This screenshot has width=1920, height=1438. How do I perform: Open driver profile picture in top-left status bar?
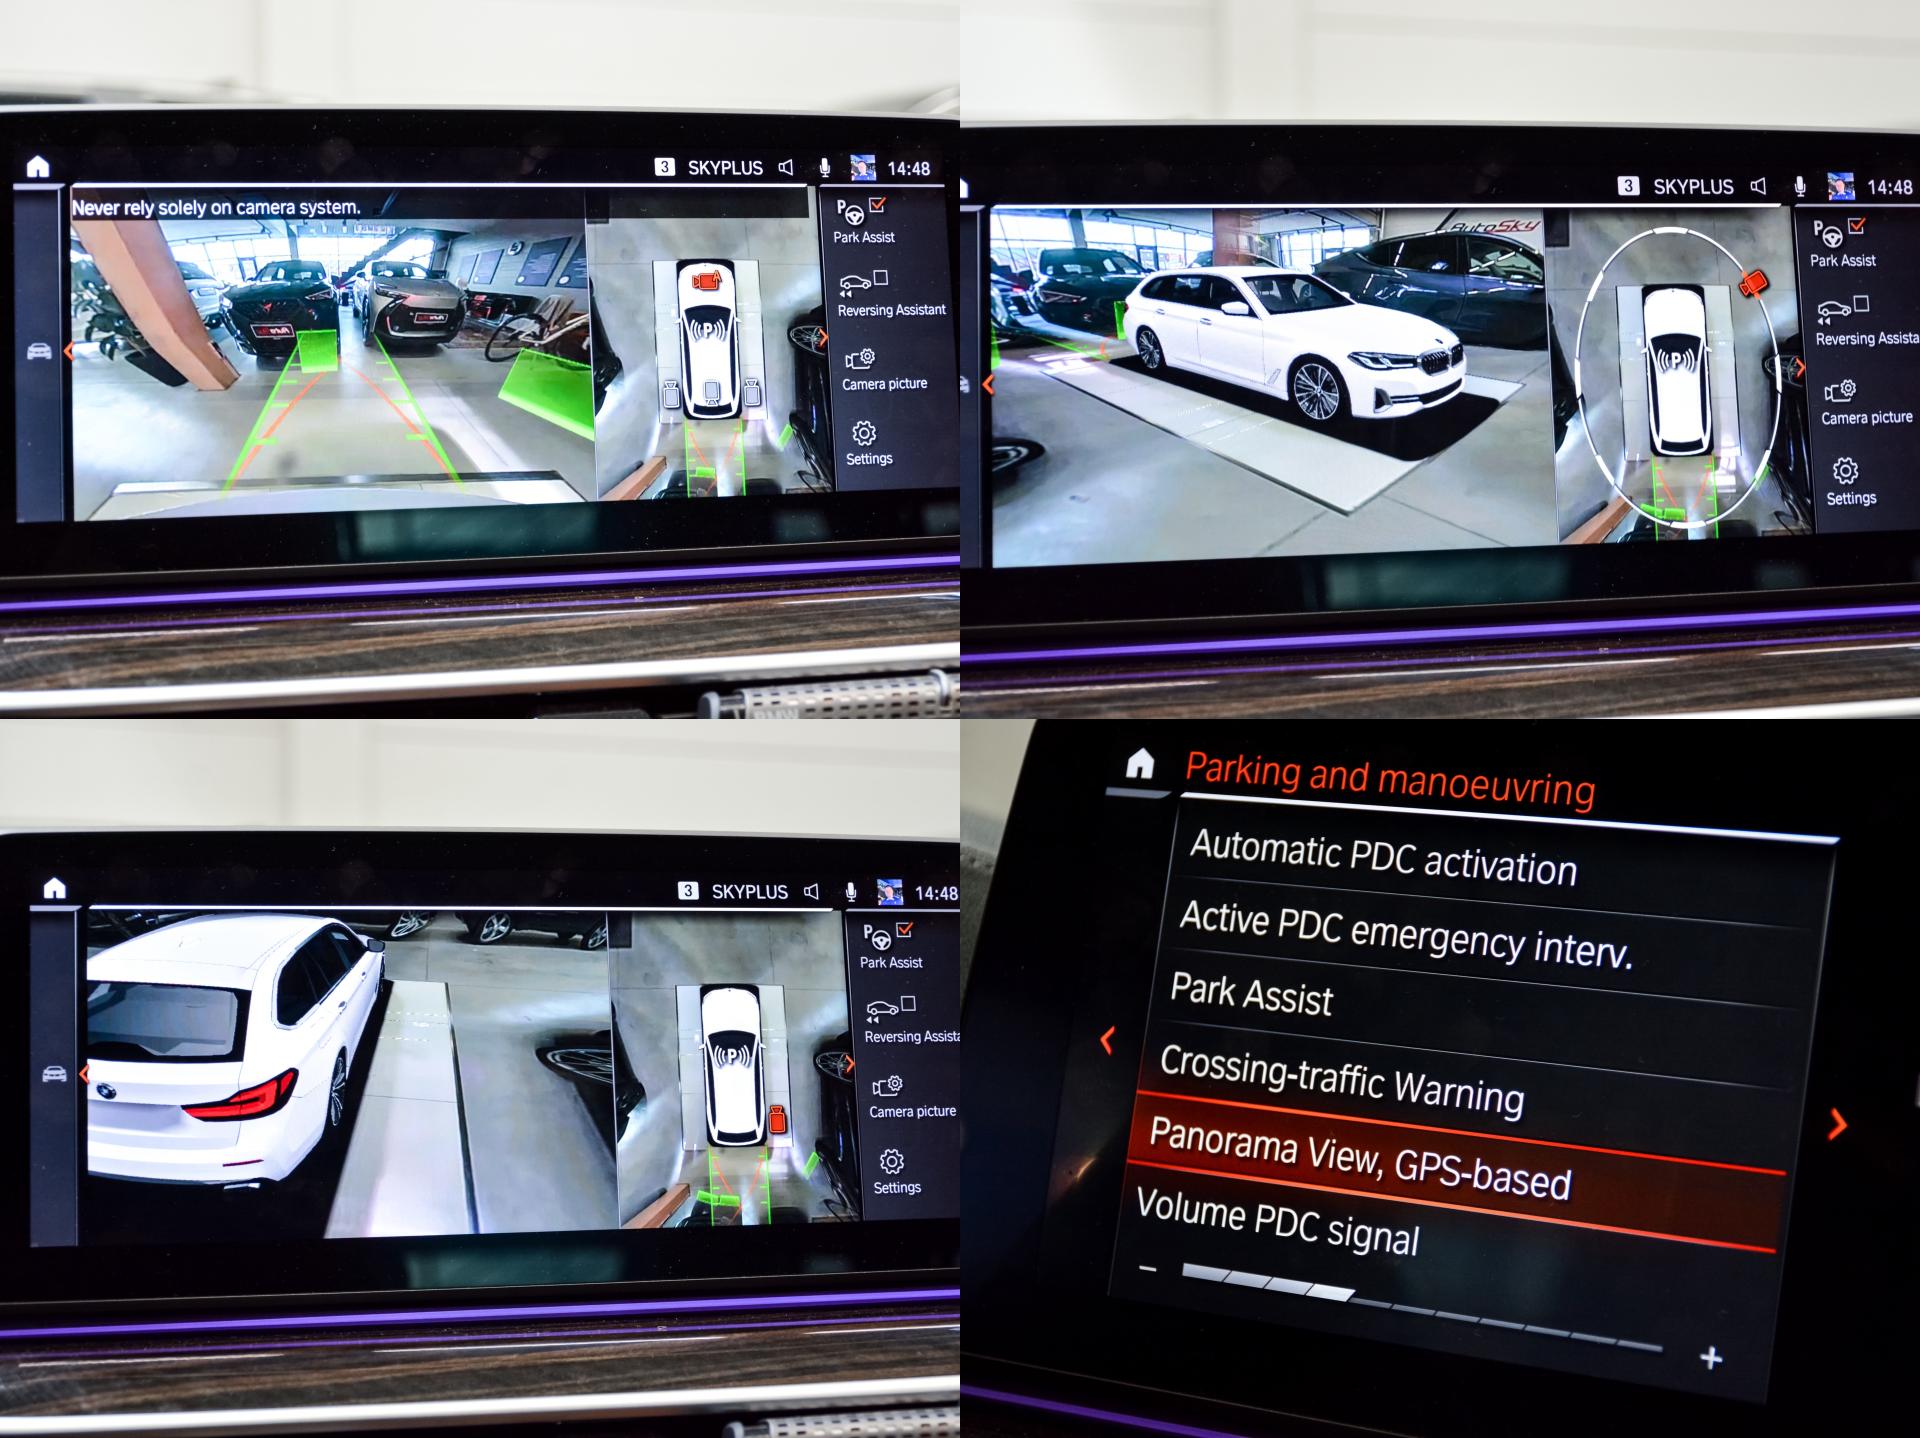pyautogui.click(x=863, y=168)
